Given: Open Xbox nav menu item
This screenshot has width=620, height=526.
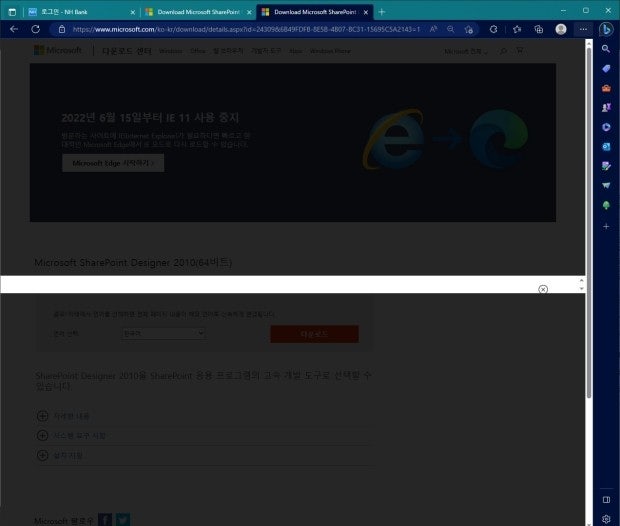Looking at the screenshot, I should pos(295,51).
